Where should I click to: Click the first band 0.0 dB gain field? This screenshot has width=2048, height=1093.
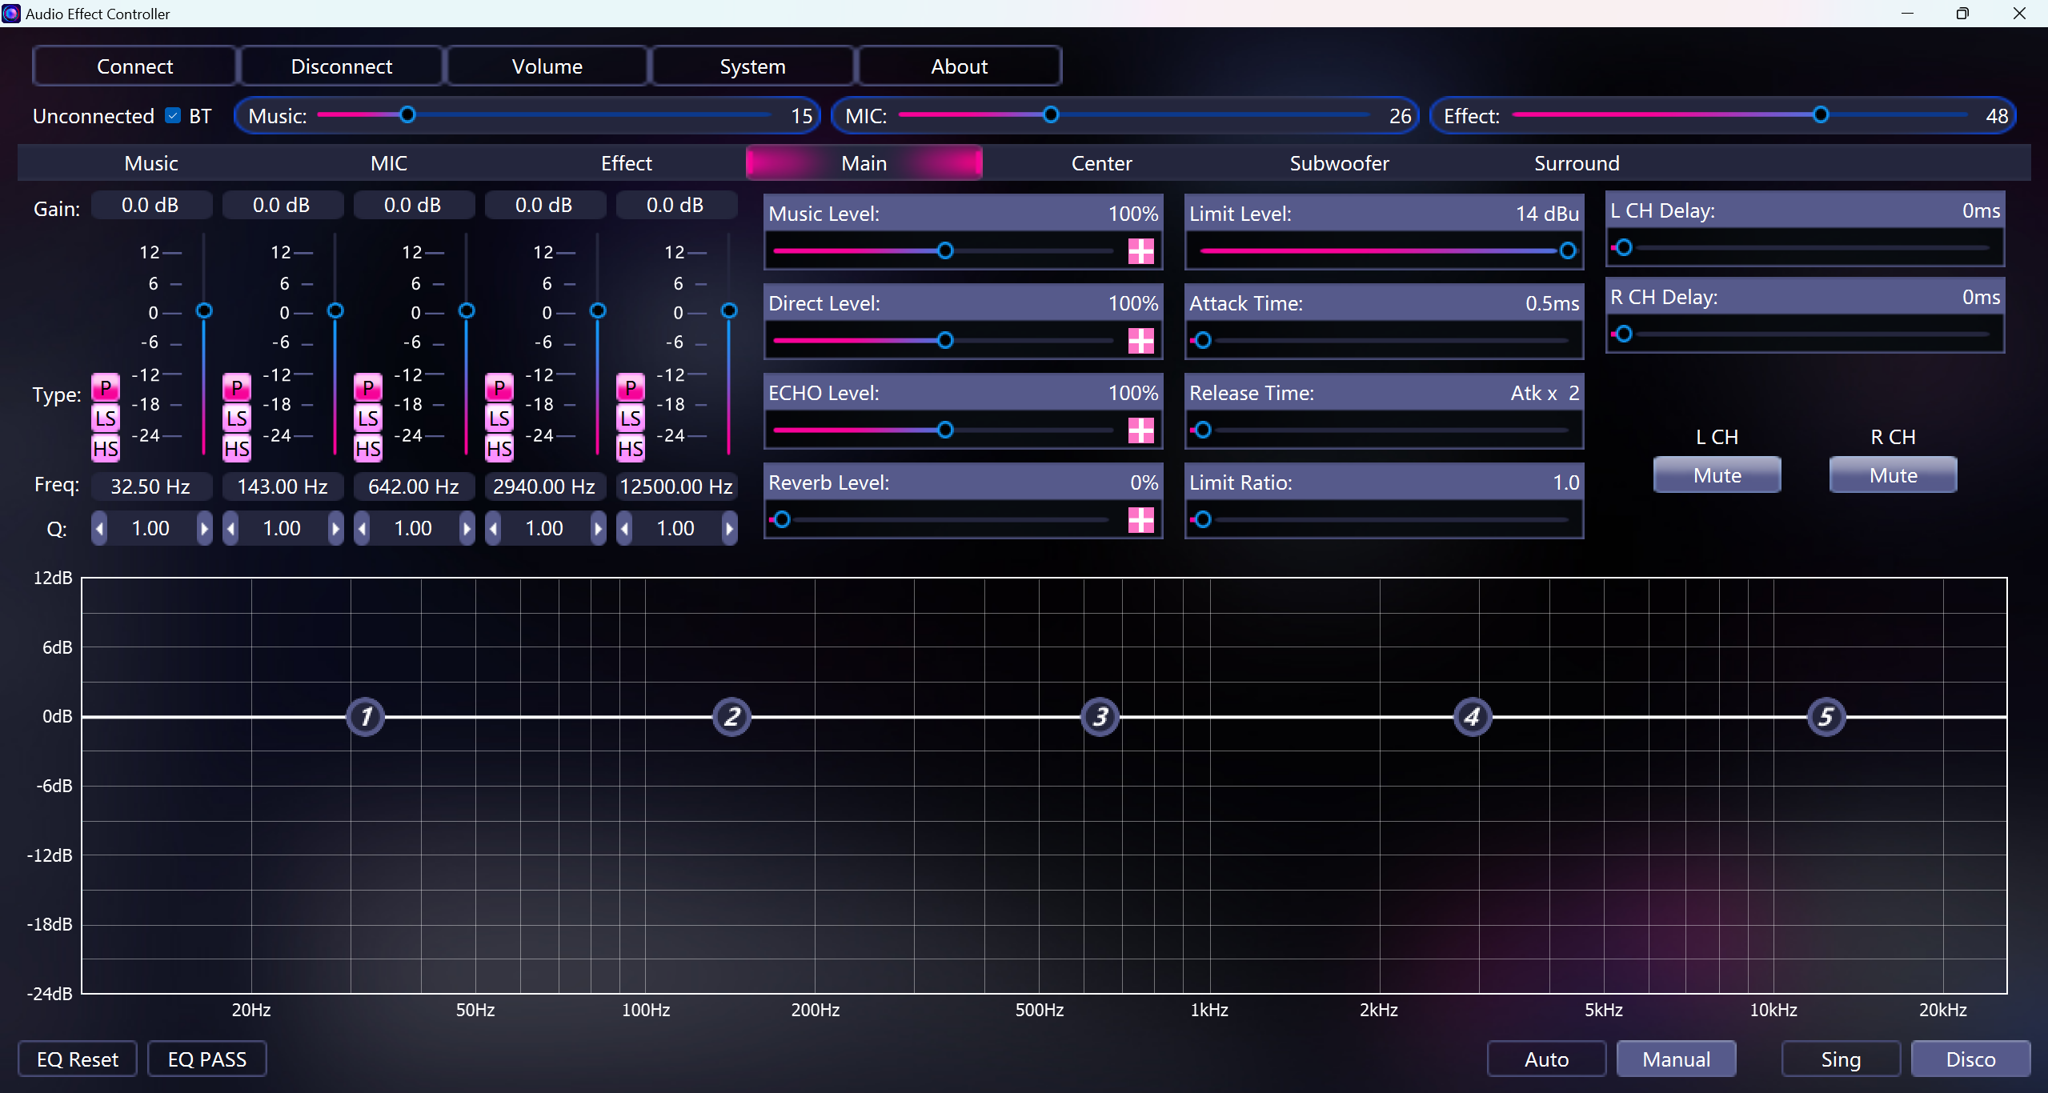(150, 205)
